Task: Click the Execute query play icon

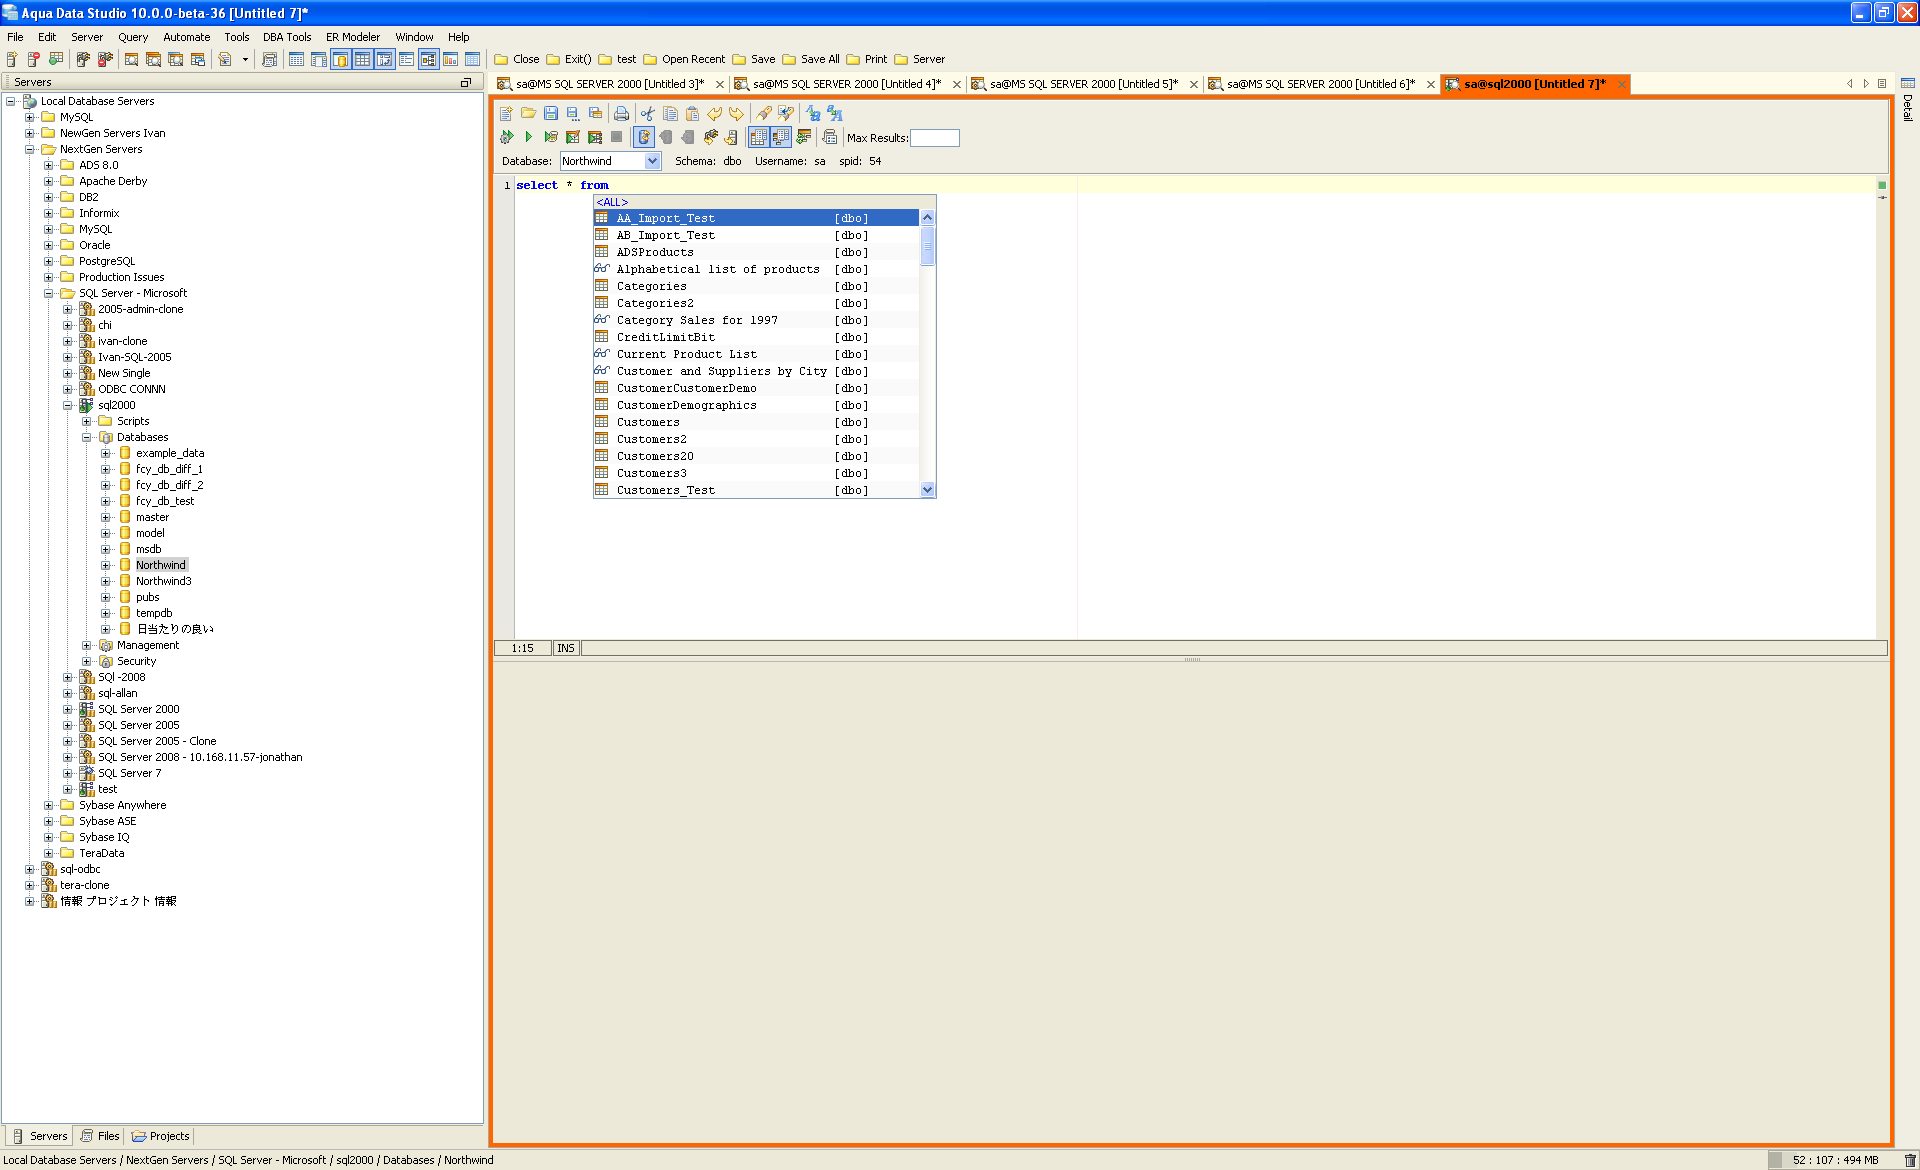Action: [x=528, y=137]
